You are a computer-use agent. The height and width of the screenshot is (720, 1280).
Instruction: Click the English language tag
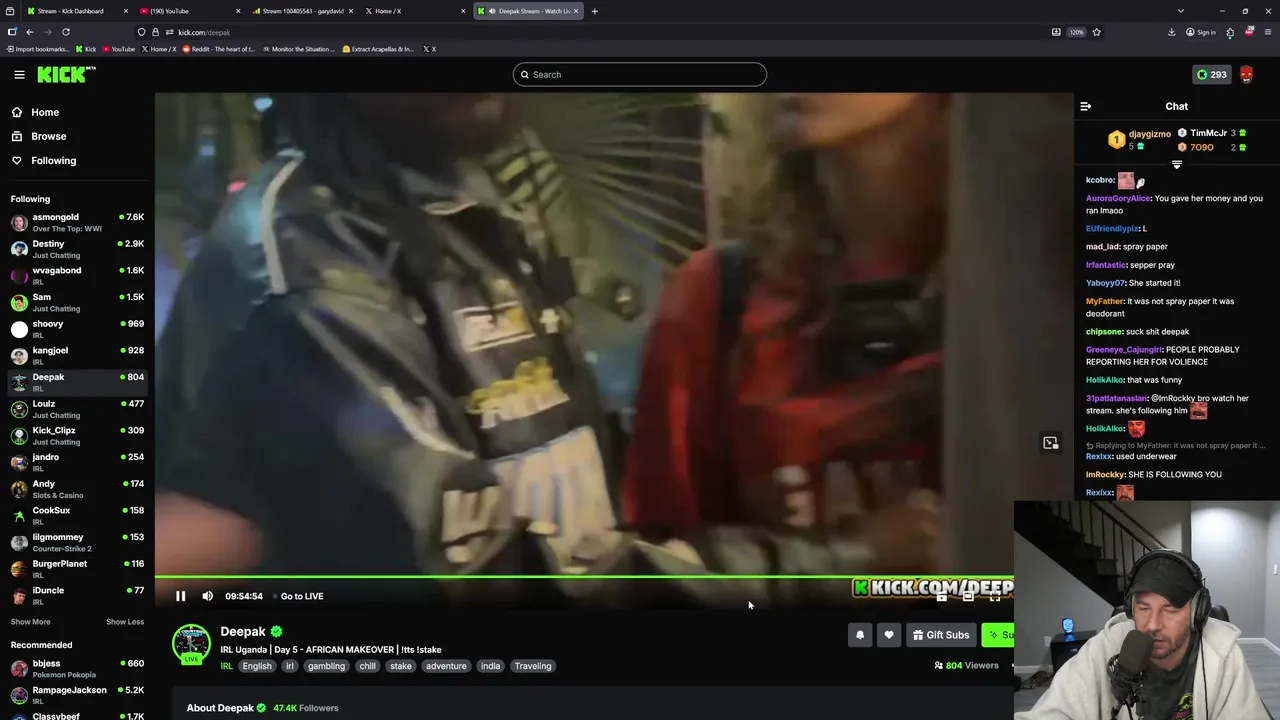click(x=257, y=666)
